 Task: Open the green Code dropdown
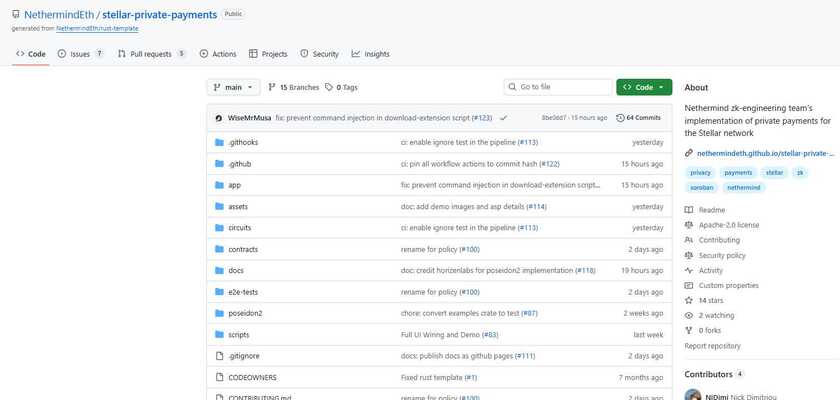pos(644,87)
